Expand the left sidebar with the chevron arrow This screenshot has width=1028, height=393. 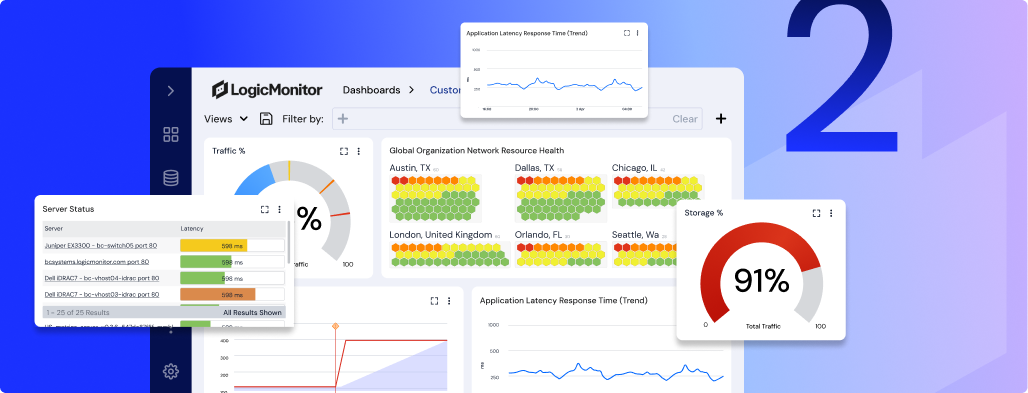[x=171, y=91]
